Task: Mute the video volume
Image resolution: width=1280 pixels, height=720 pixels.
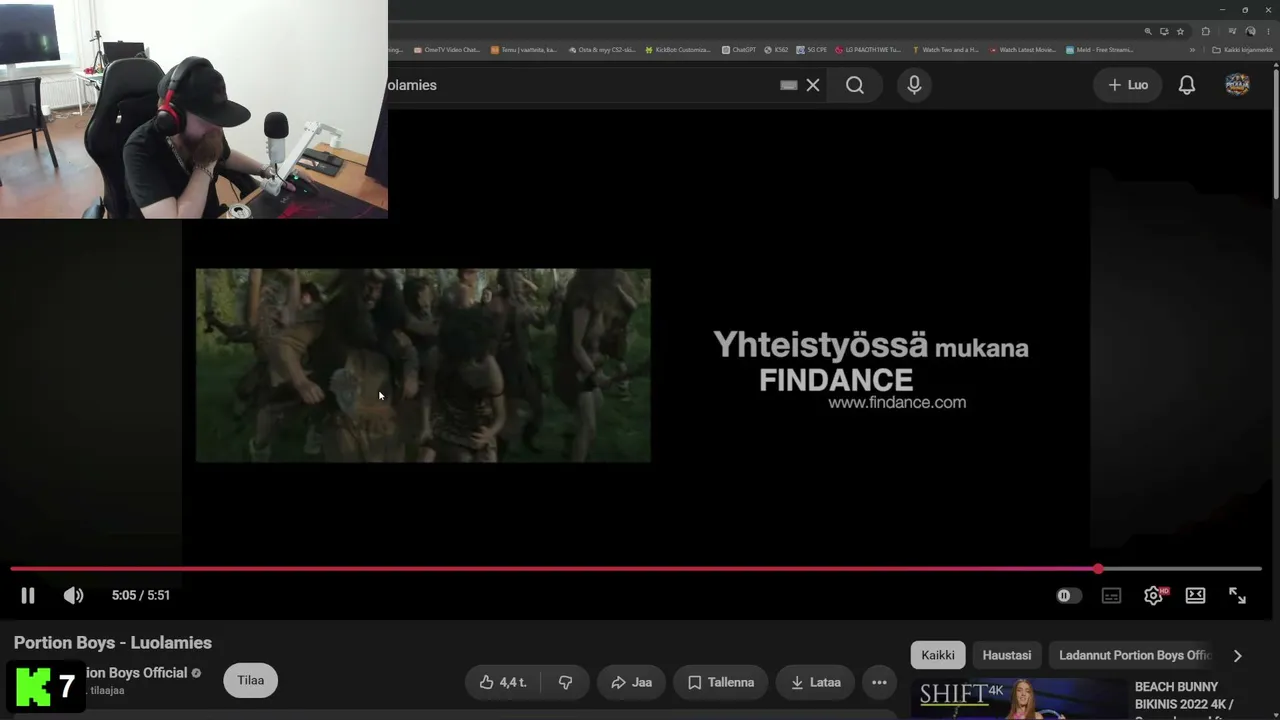Action: tap(73, 595)
